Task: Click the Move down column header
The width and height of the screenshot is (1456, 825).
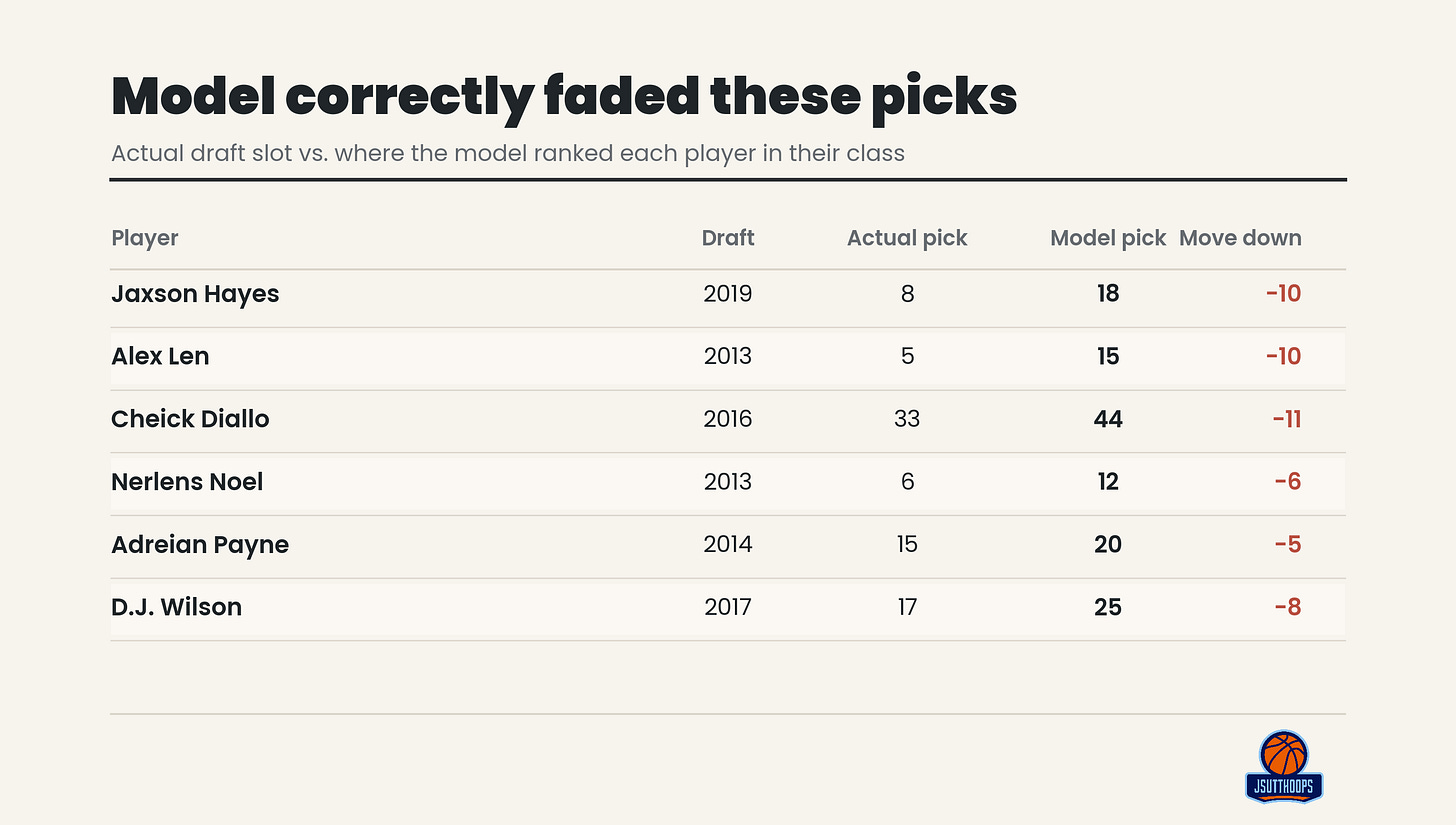Action: 1241,238
